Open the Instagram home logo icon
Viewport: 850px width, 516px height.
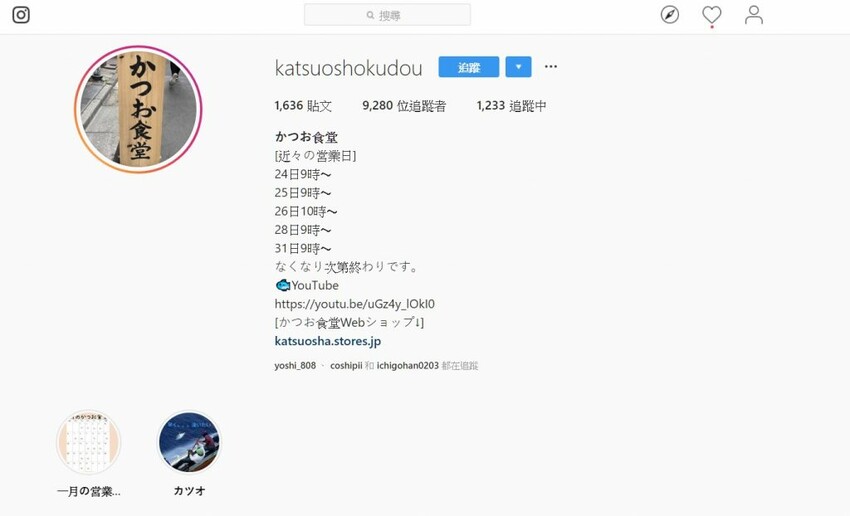(x=21, y=15)
